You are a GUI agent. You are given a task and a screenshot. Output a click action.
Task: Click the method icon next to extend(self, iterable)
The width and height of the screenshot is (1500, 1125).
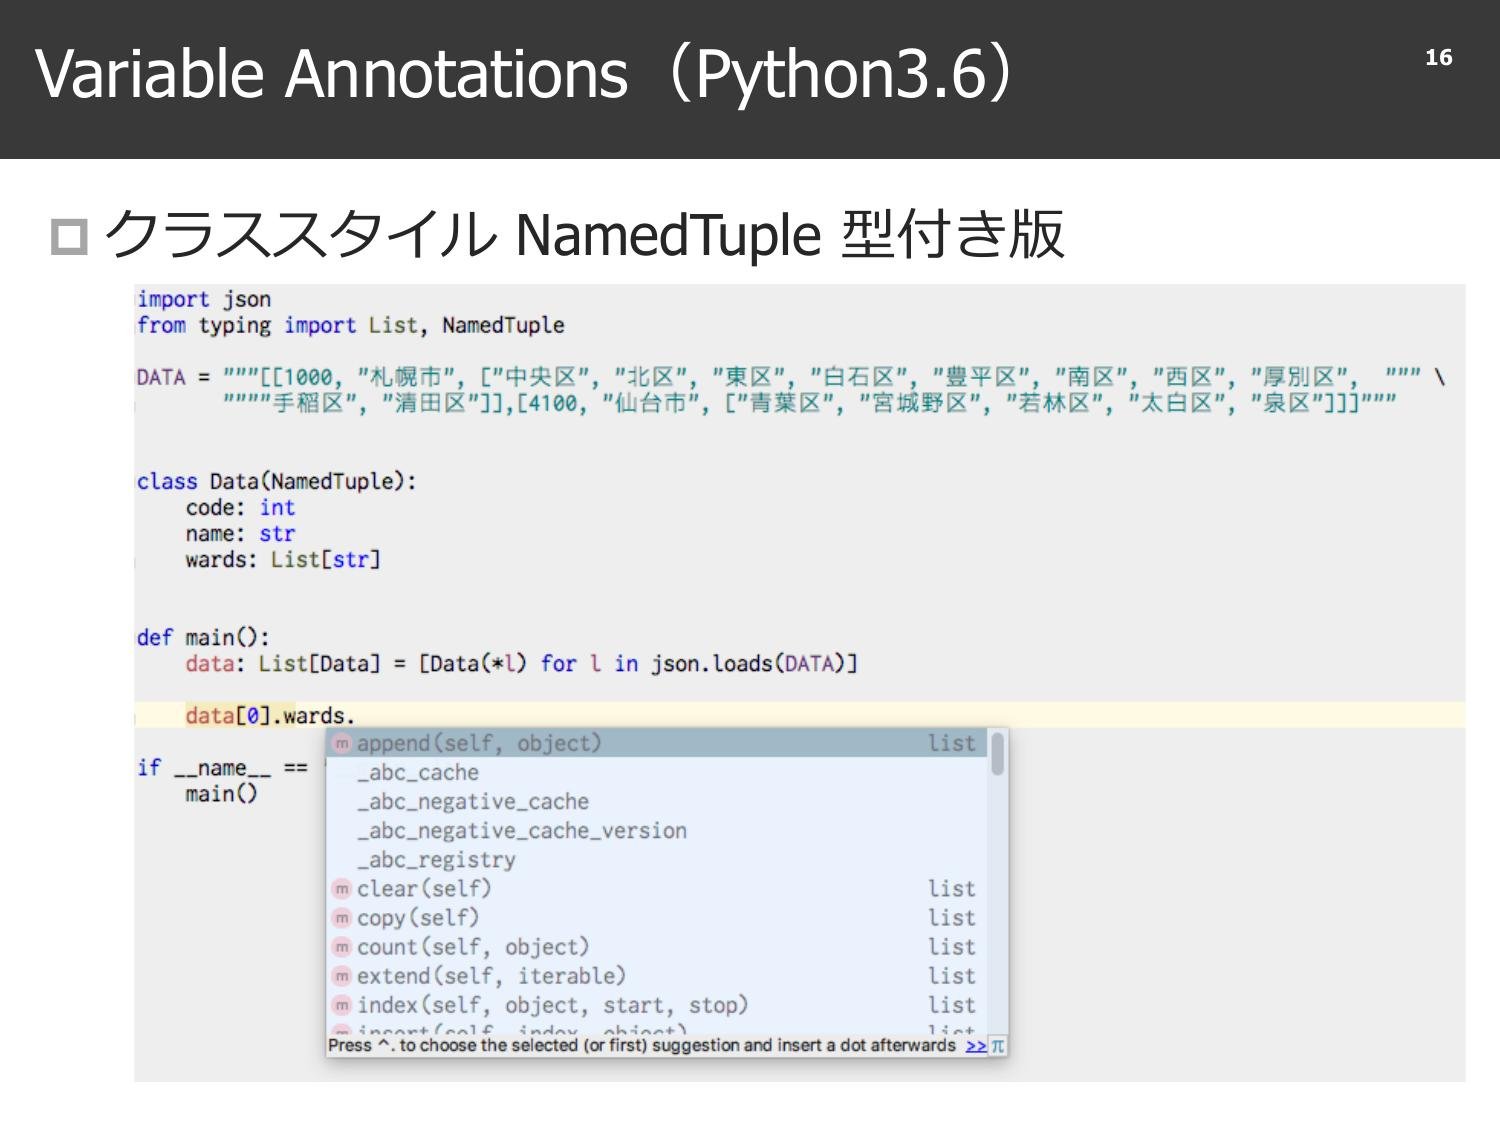pos(343,975)
